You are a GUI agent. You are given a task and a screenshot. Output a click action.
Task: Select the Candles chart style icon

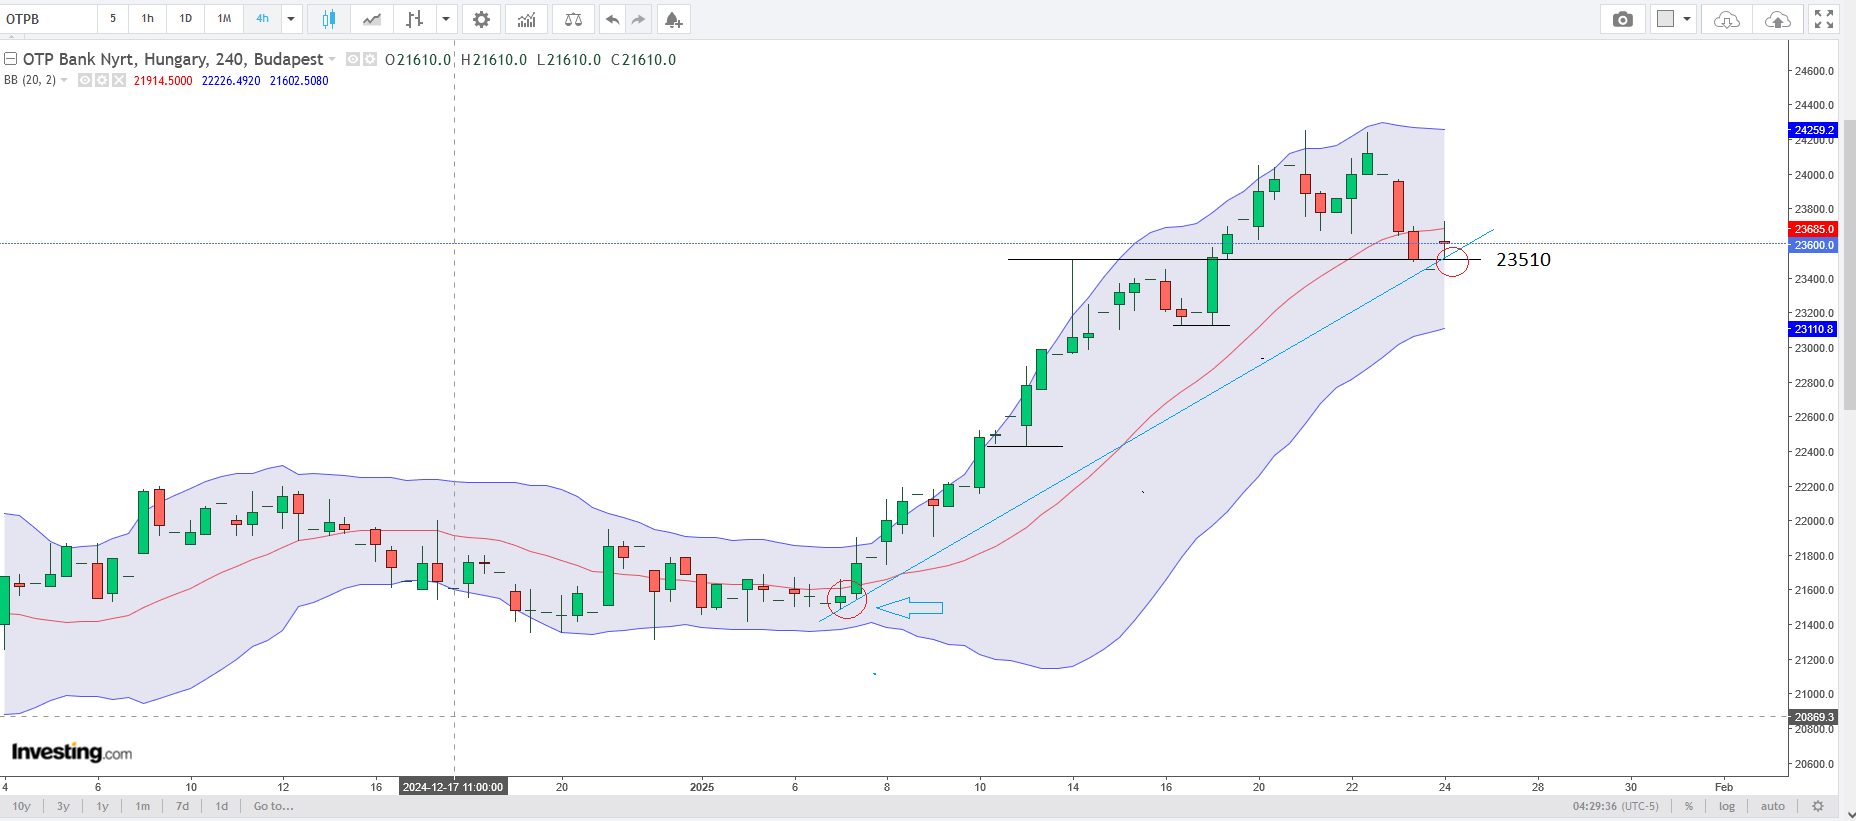tap(328, 19)
